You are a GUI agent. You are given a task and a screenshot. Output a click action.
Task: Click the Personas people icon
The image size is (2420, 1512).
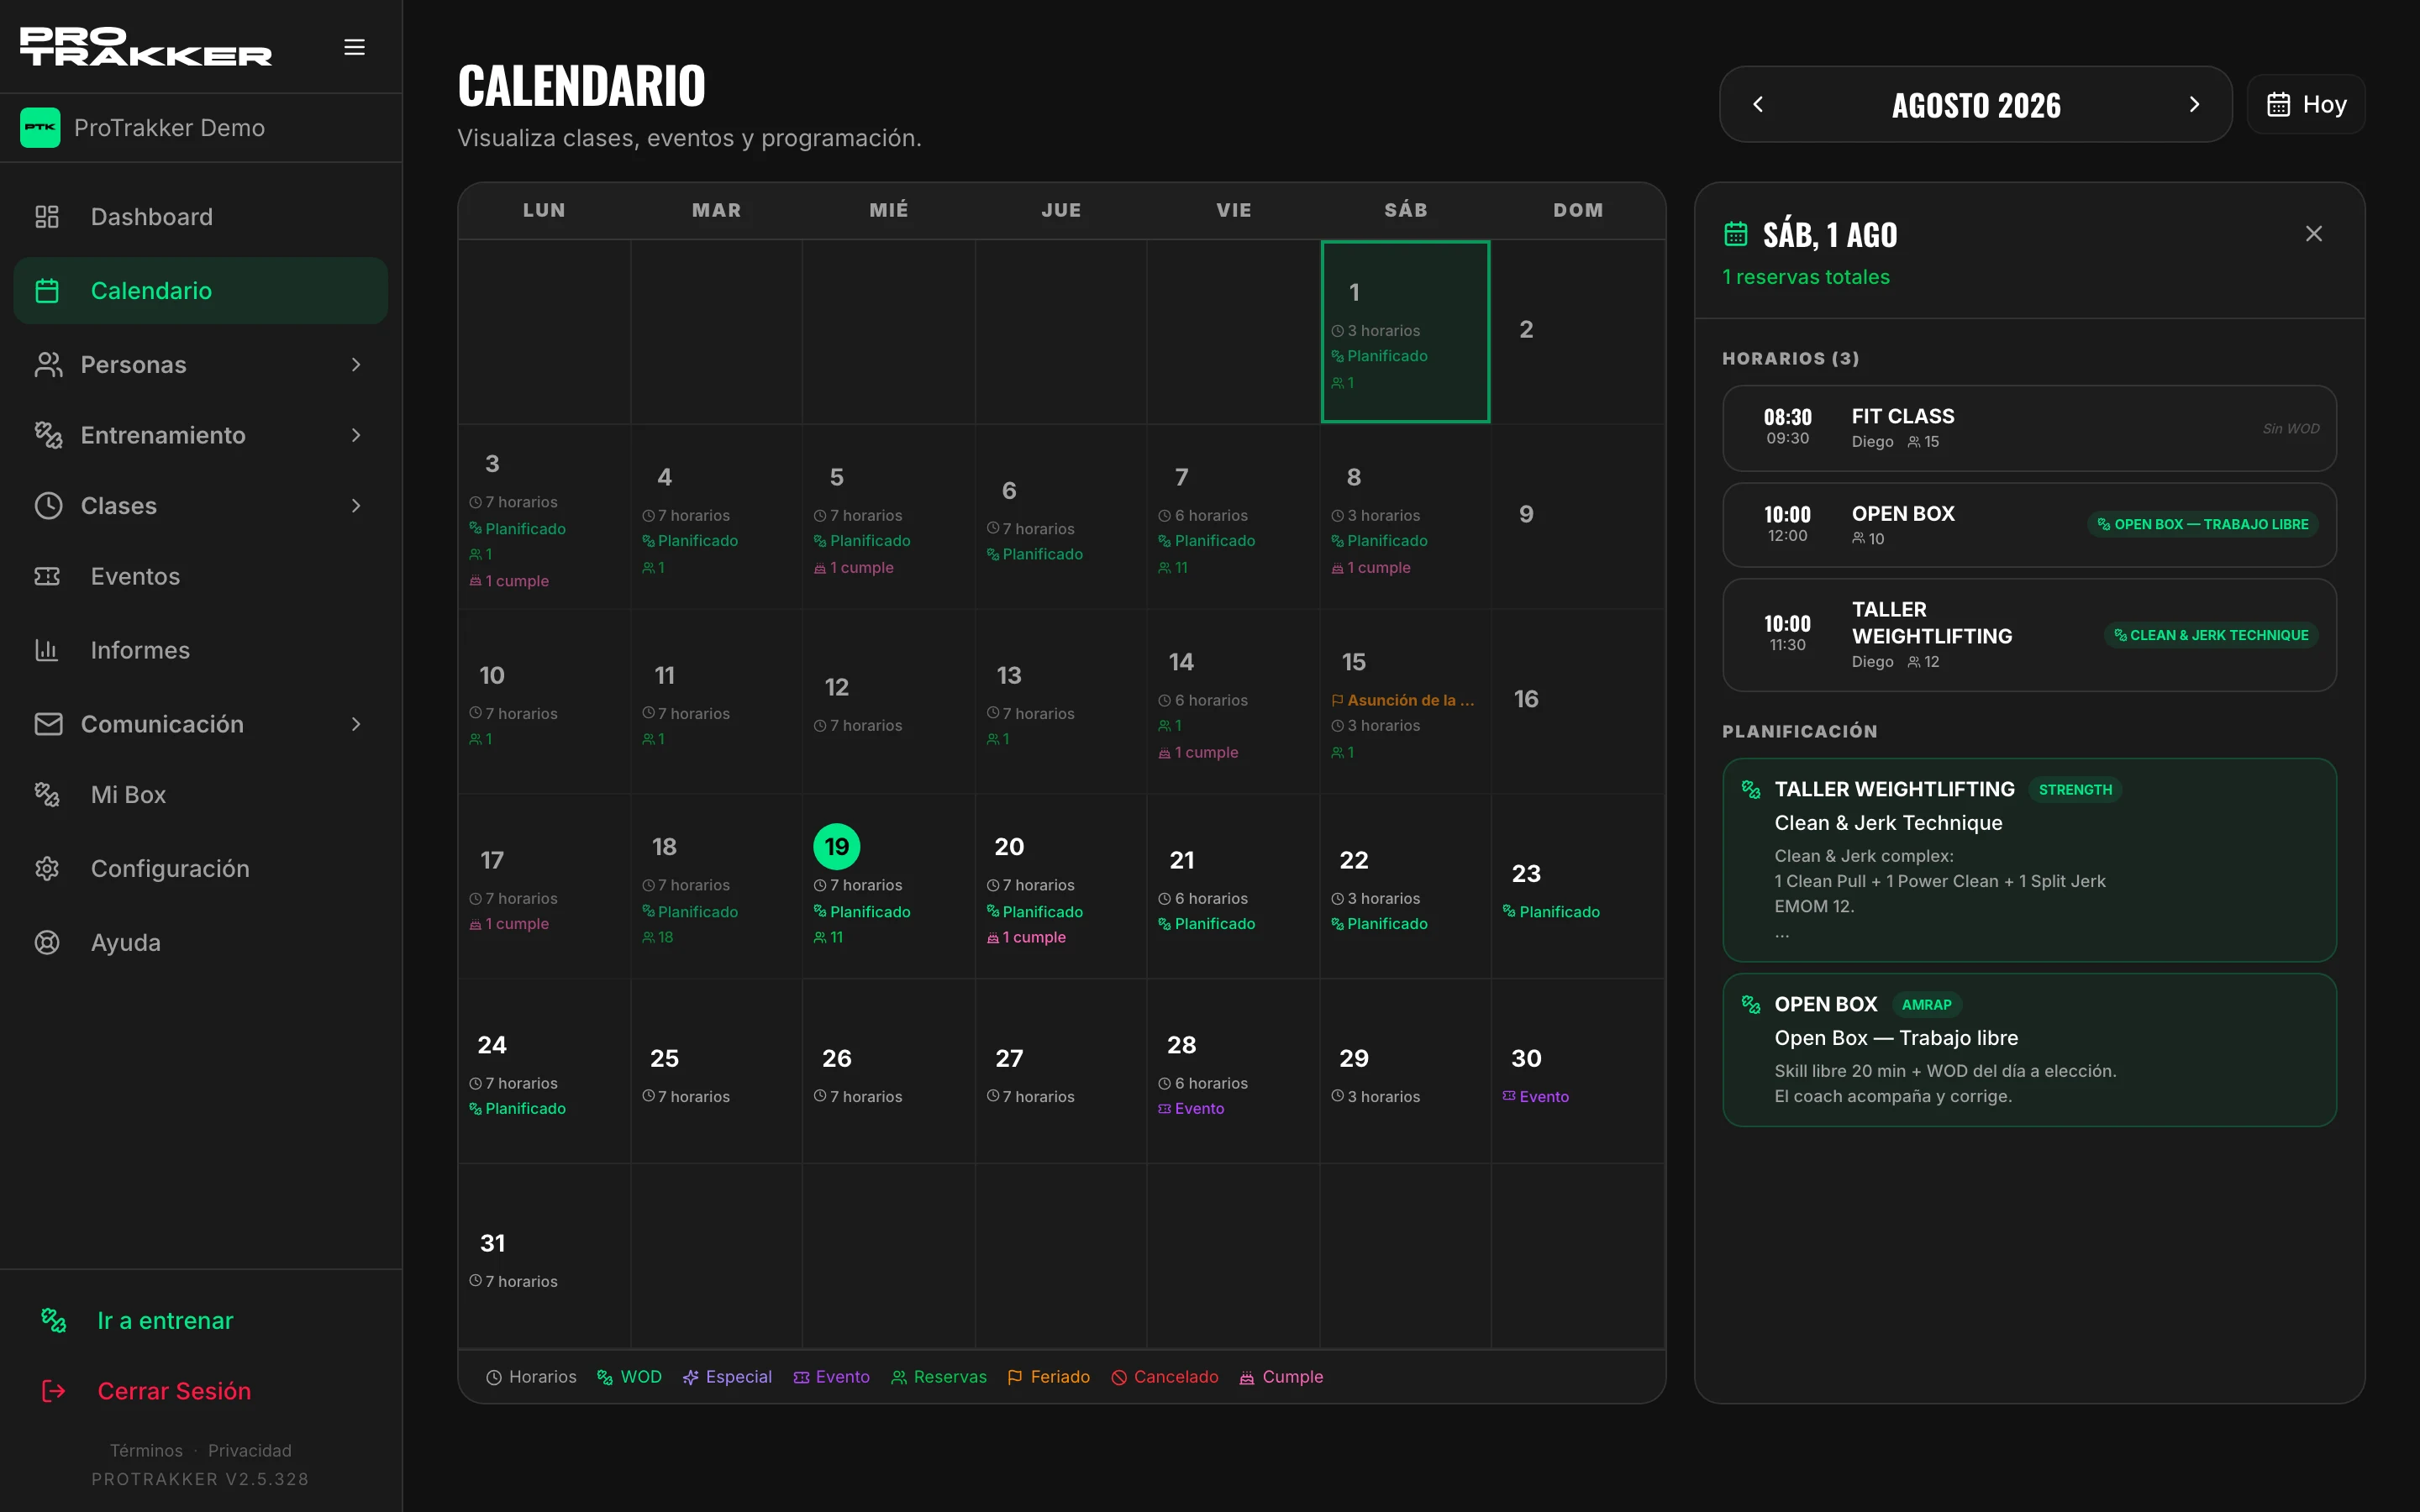pyautogui.click(x=47, y=365)
